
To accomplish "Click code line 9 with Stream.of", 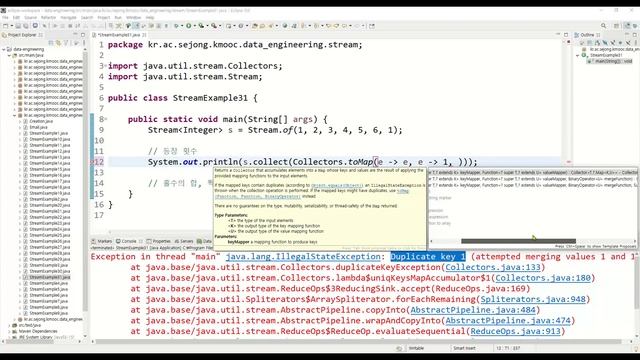I will [x=275, y=130].
